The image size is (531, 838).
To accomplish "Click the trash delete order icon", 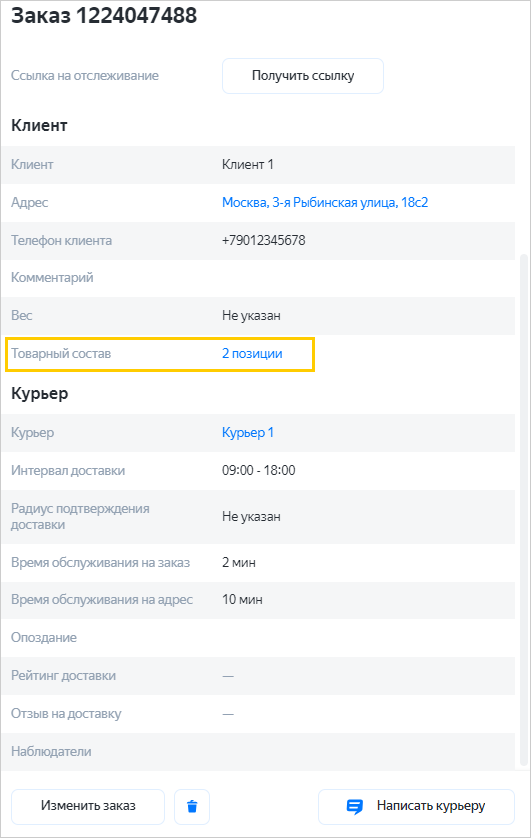I will [x=192, y=806].
